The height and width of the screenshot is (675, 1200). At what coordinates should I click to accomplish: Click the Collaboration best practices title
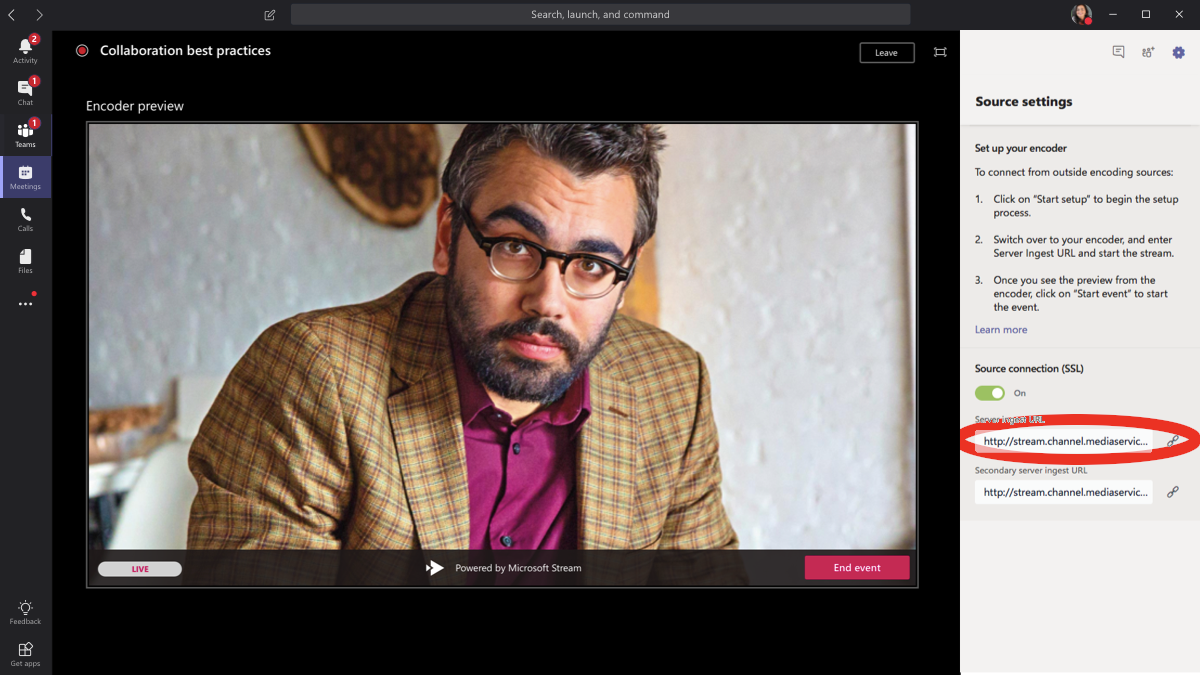point(185,51)
